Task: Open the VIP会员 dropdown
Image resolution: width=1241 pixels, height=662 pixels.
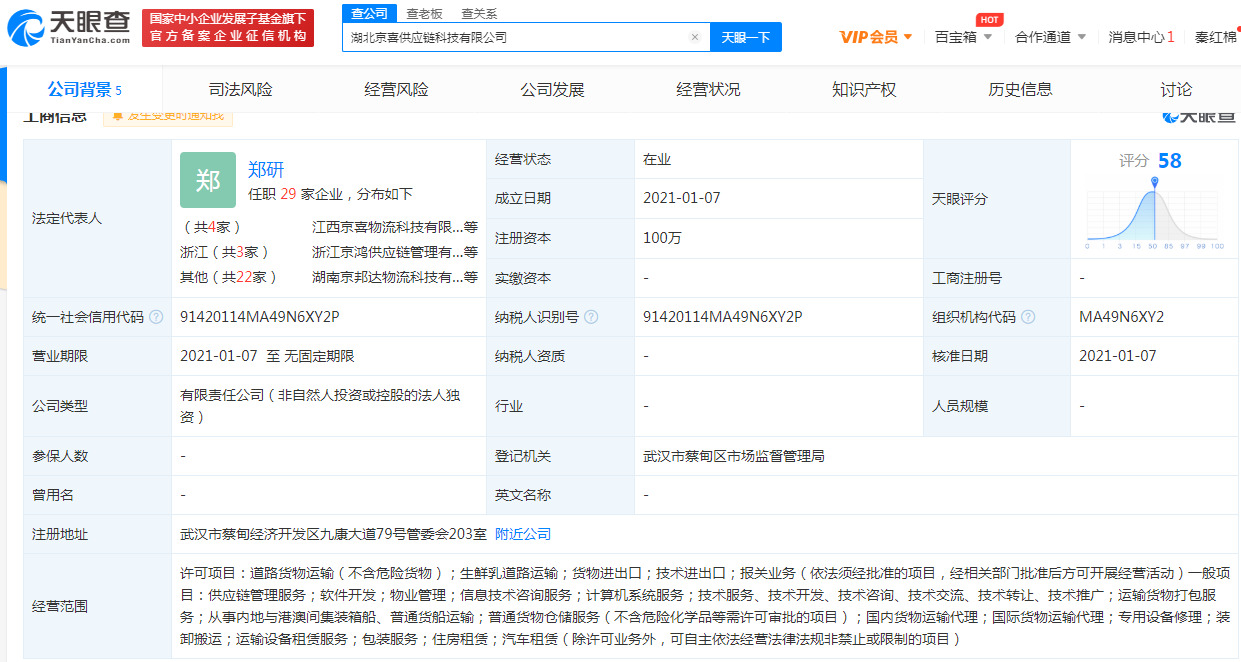Action: [x=876, y=37]
